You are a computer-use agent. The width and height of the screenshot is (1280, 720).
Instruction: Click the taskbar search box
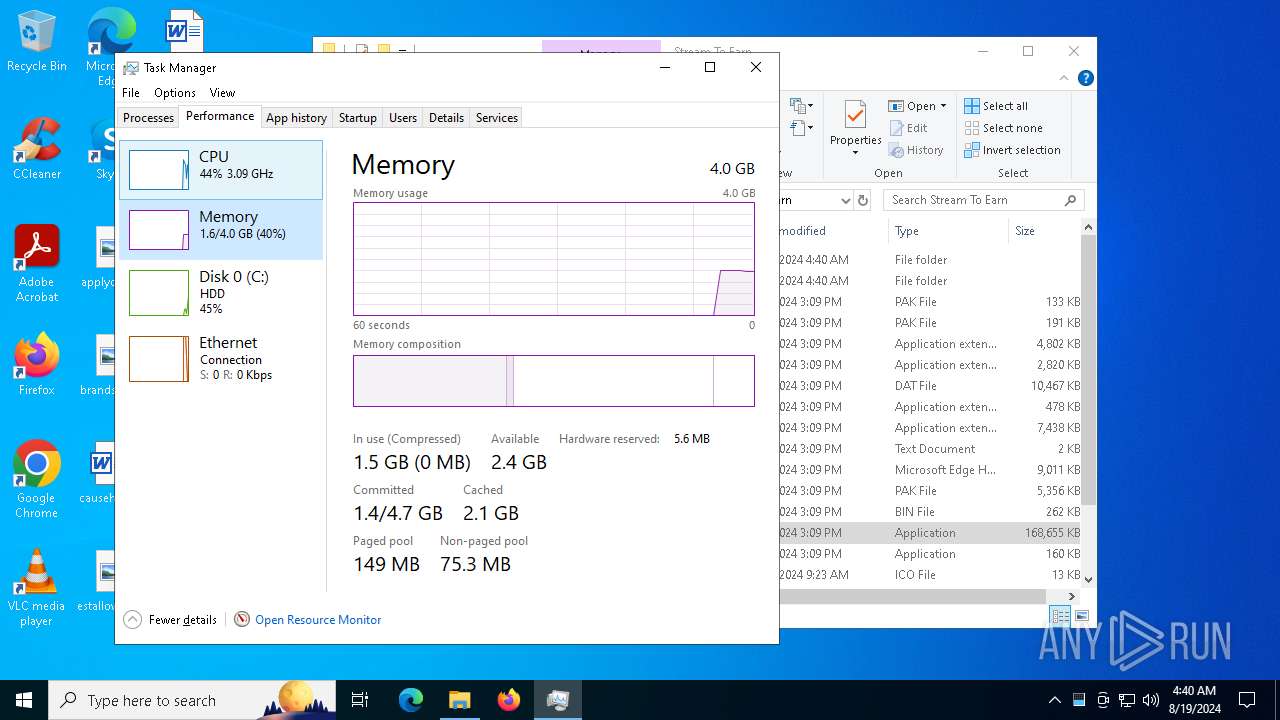point(192,700)
